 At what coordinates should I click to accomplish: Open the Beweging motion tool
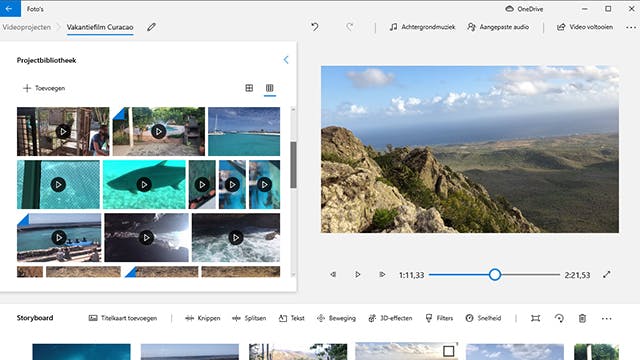[336, 318]
